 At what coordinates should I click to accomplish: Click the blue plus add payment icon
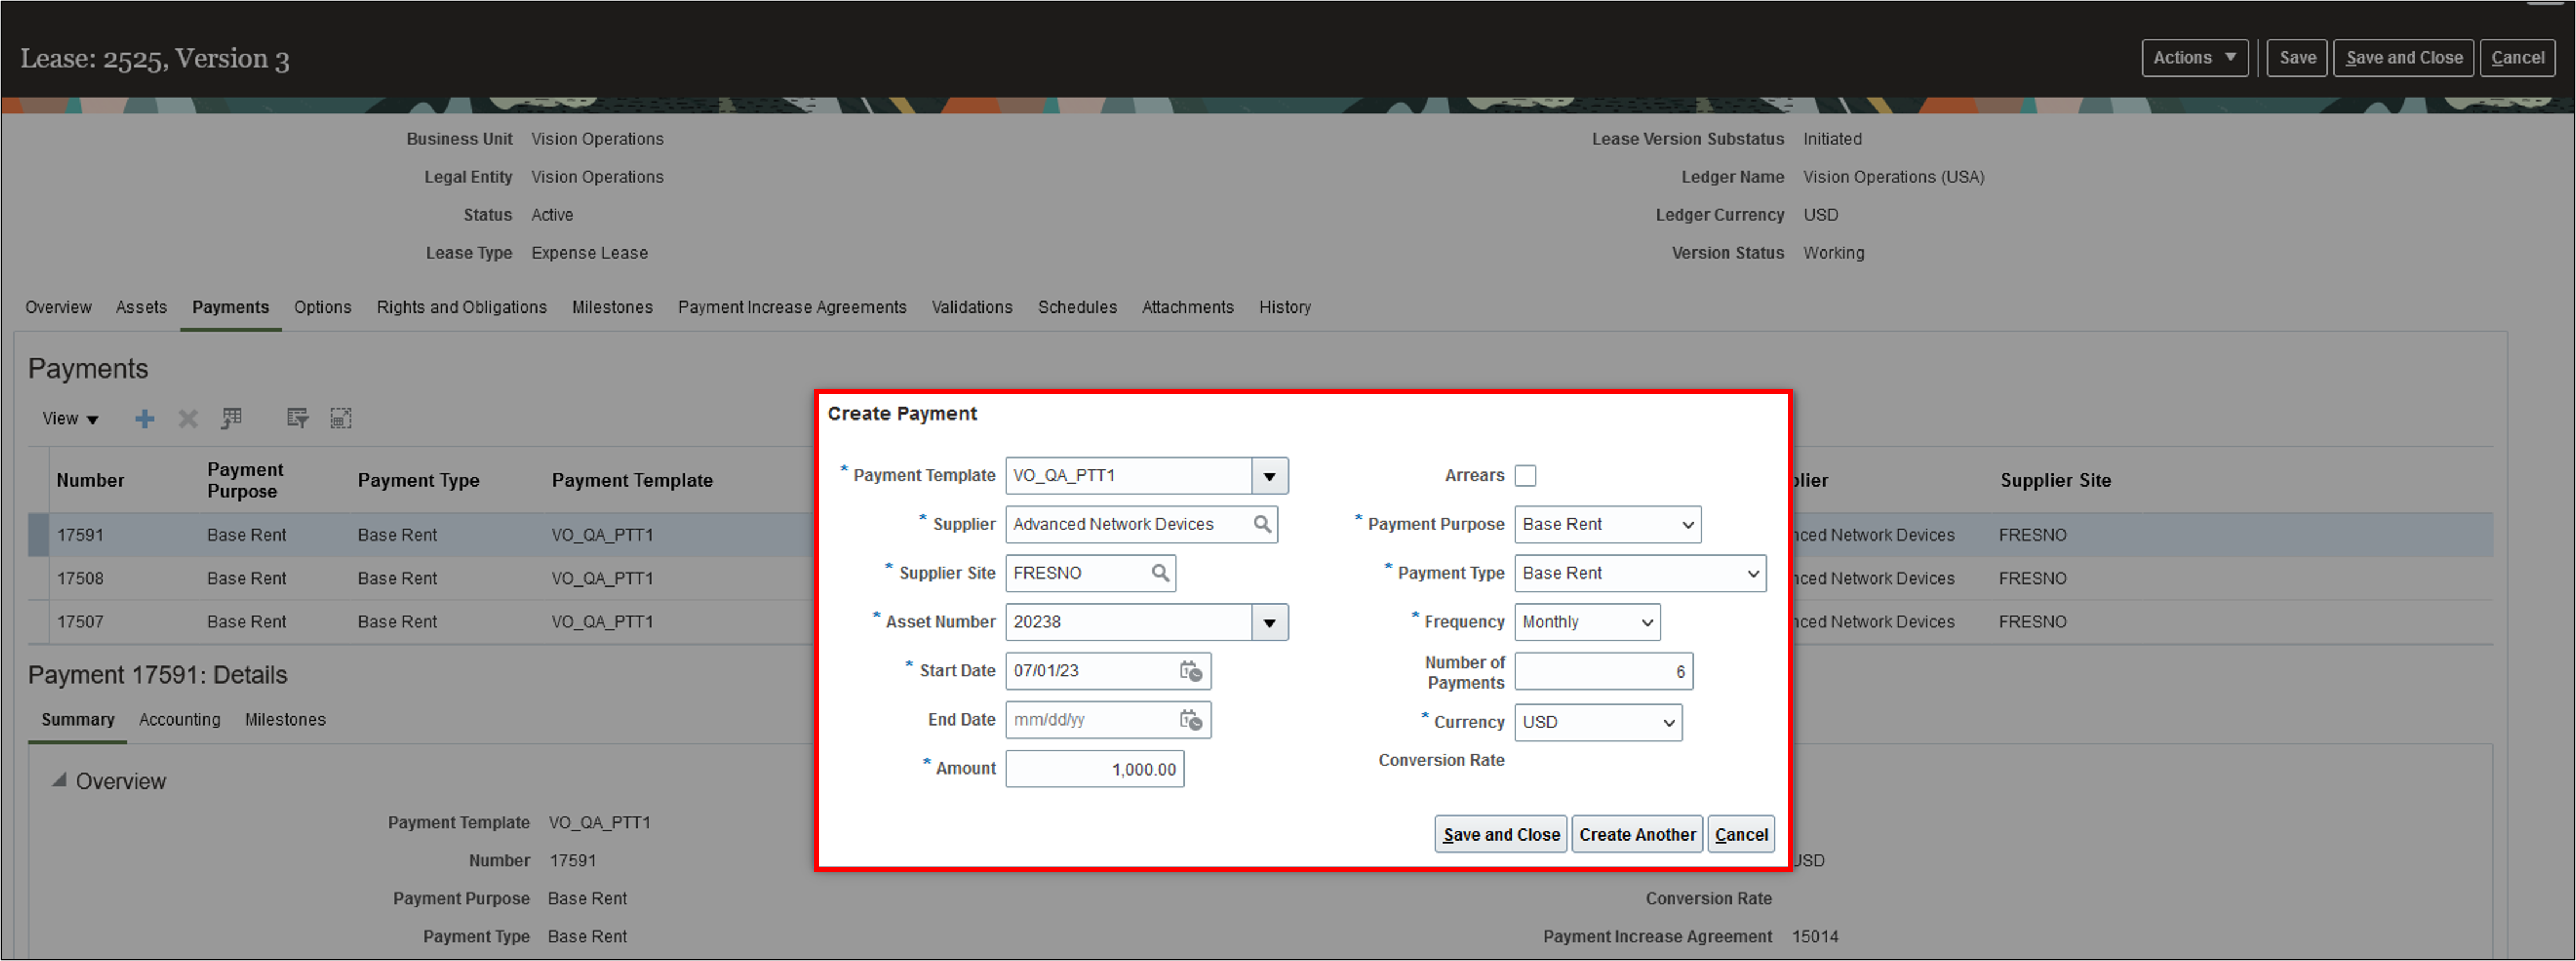(x=145, y=419)
